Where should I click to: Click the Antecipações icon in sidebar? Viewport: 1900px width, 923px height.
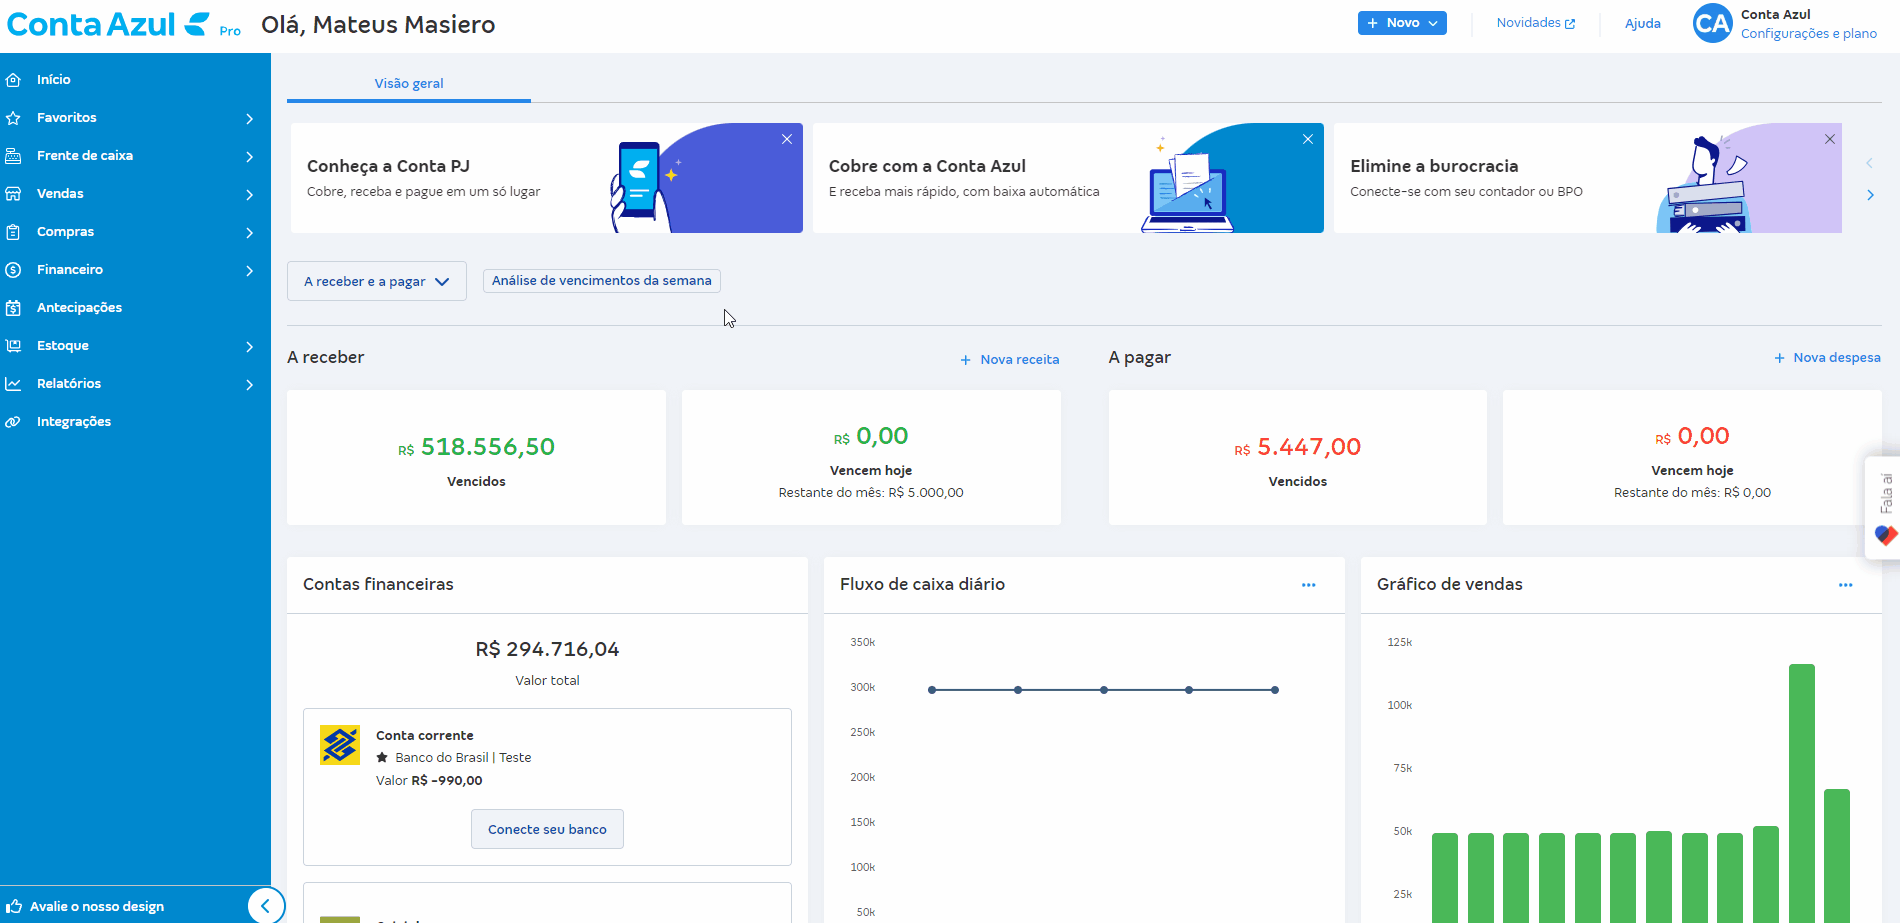coord(13,308)
